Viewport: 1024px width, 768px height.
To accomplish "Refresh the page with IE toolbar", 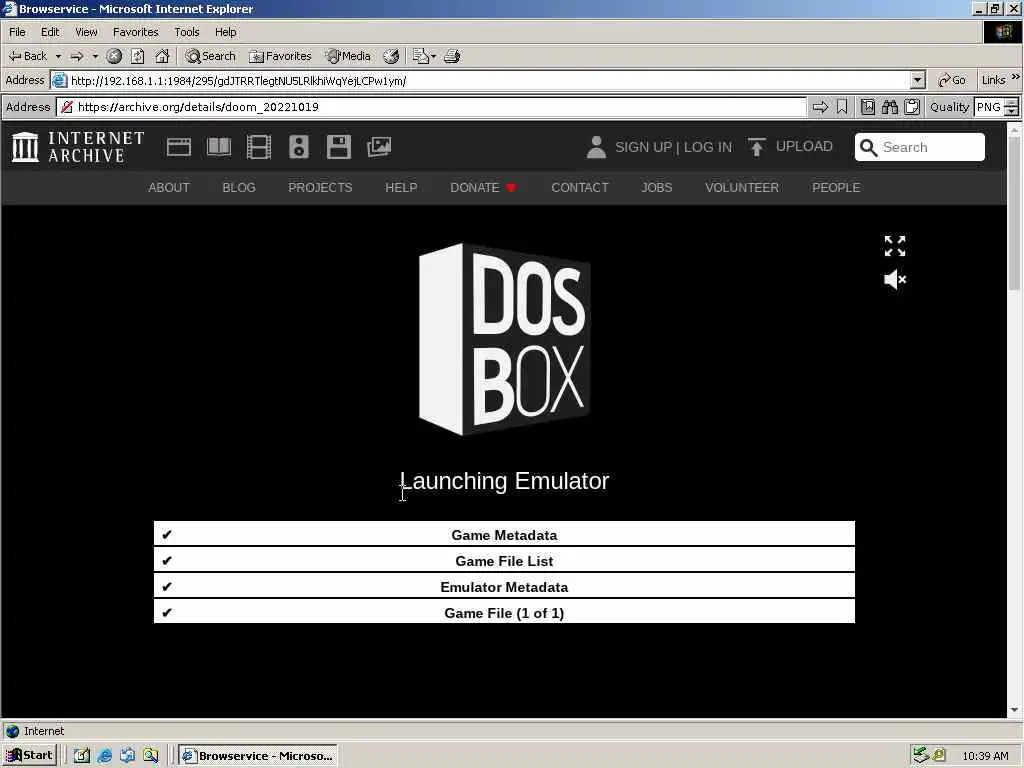I will coord(138,56).
